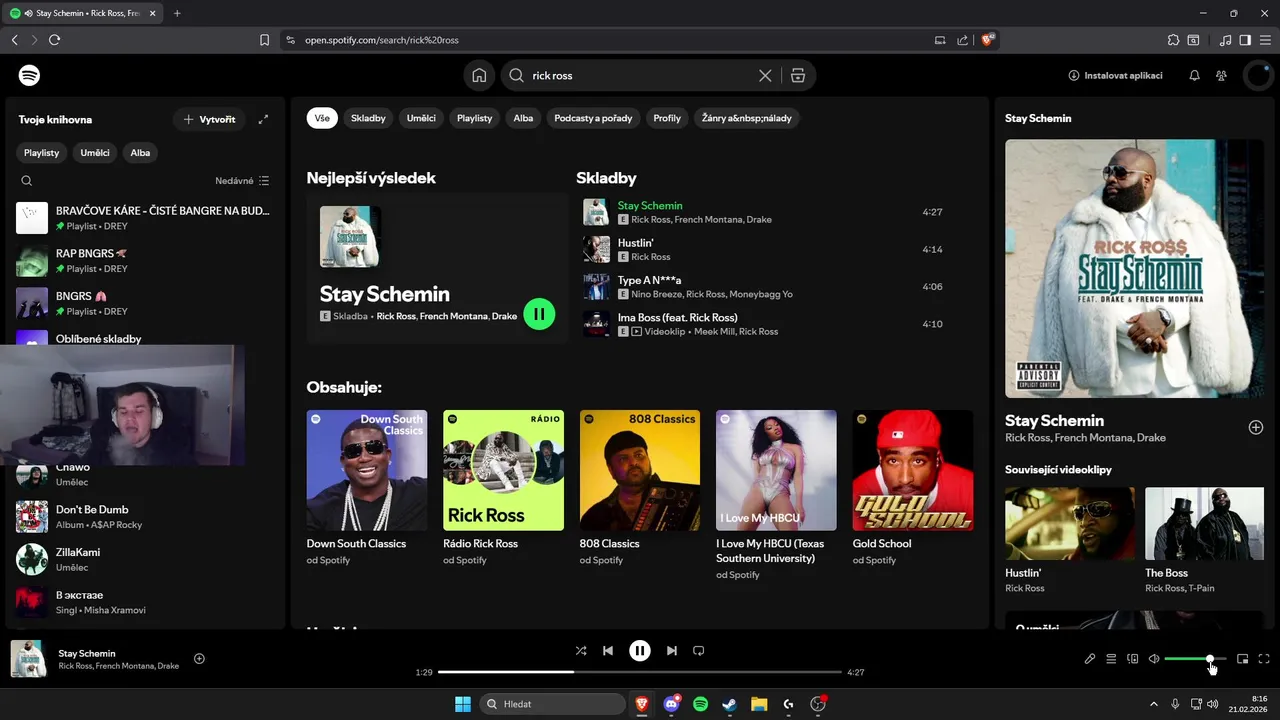1280x720 pixels.
Task: Open lyrics microphone icon
Action: point(1090,659)
